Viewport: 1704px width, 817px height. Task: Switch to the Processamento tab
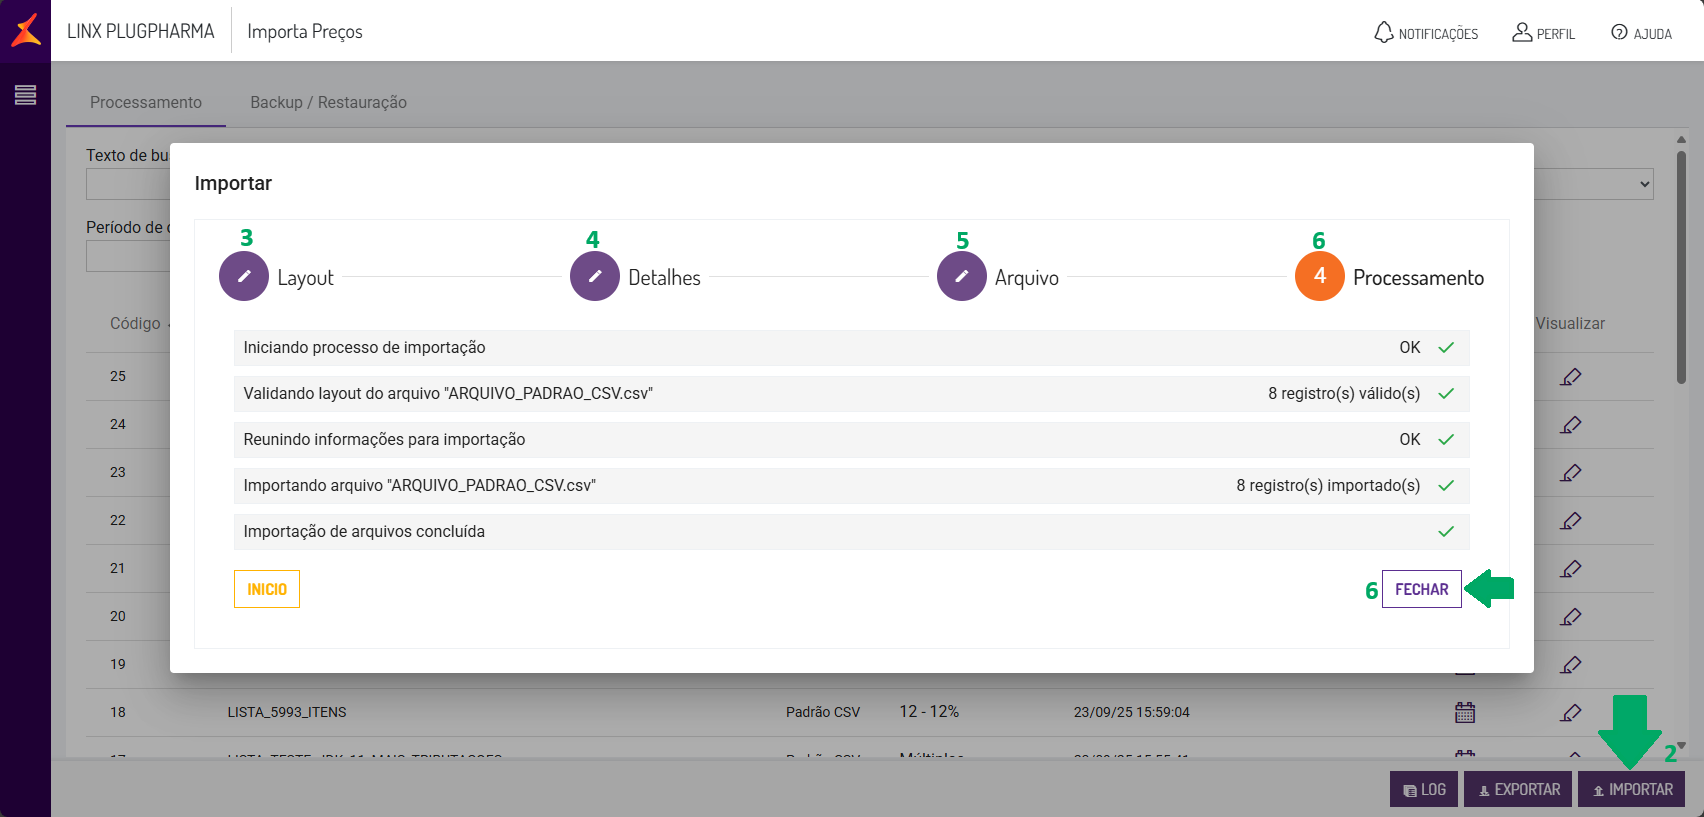(x=146, y=102)
